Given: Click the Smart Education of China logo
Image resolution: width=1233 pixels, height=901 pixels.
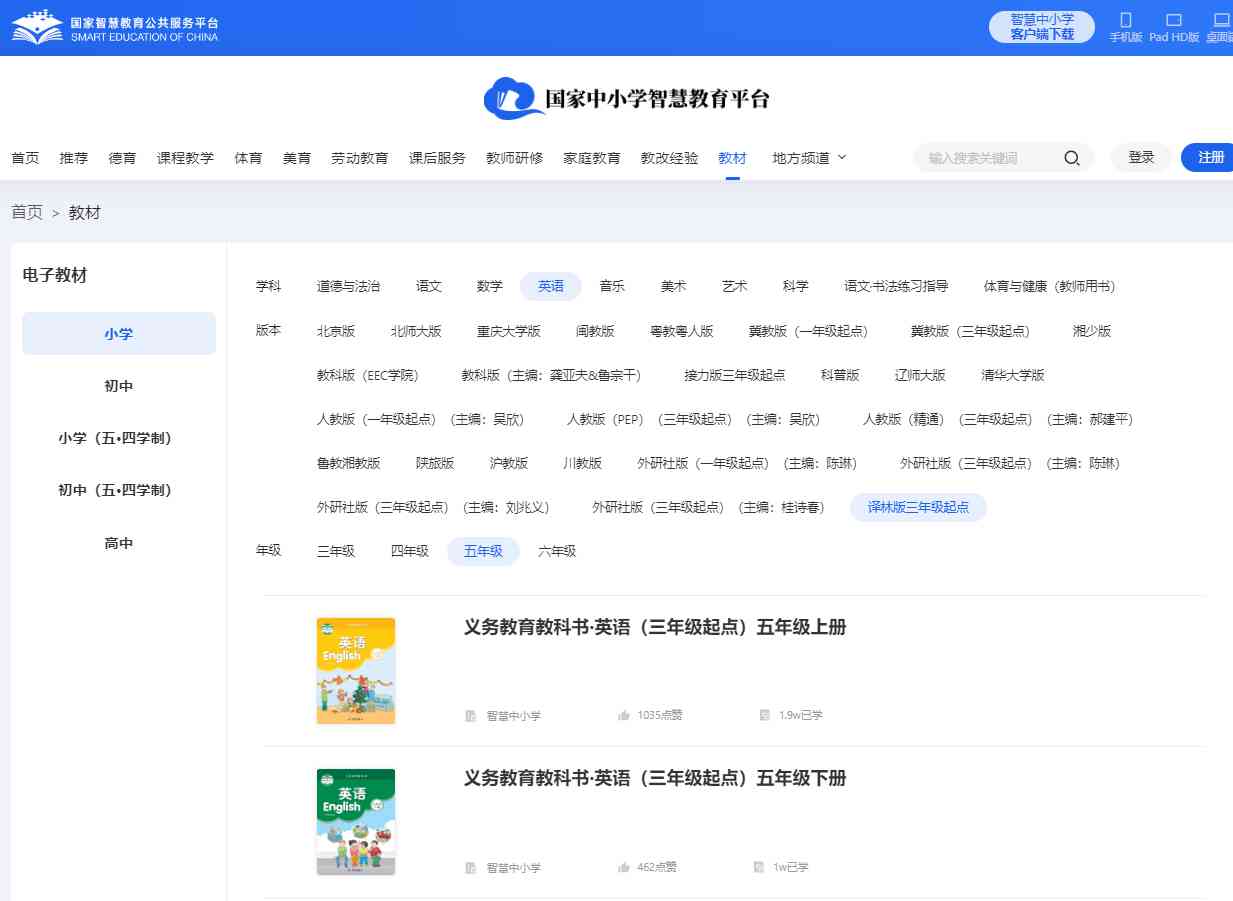Looking at the screenshot, I should pos(115,28).
